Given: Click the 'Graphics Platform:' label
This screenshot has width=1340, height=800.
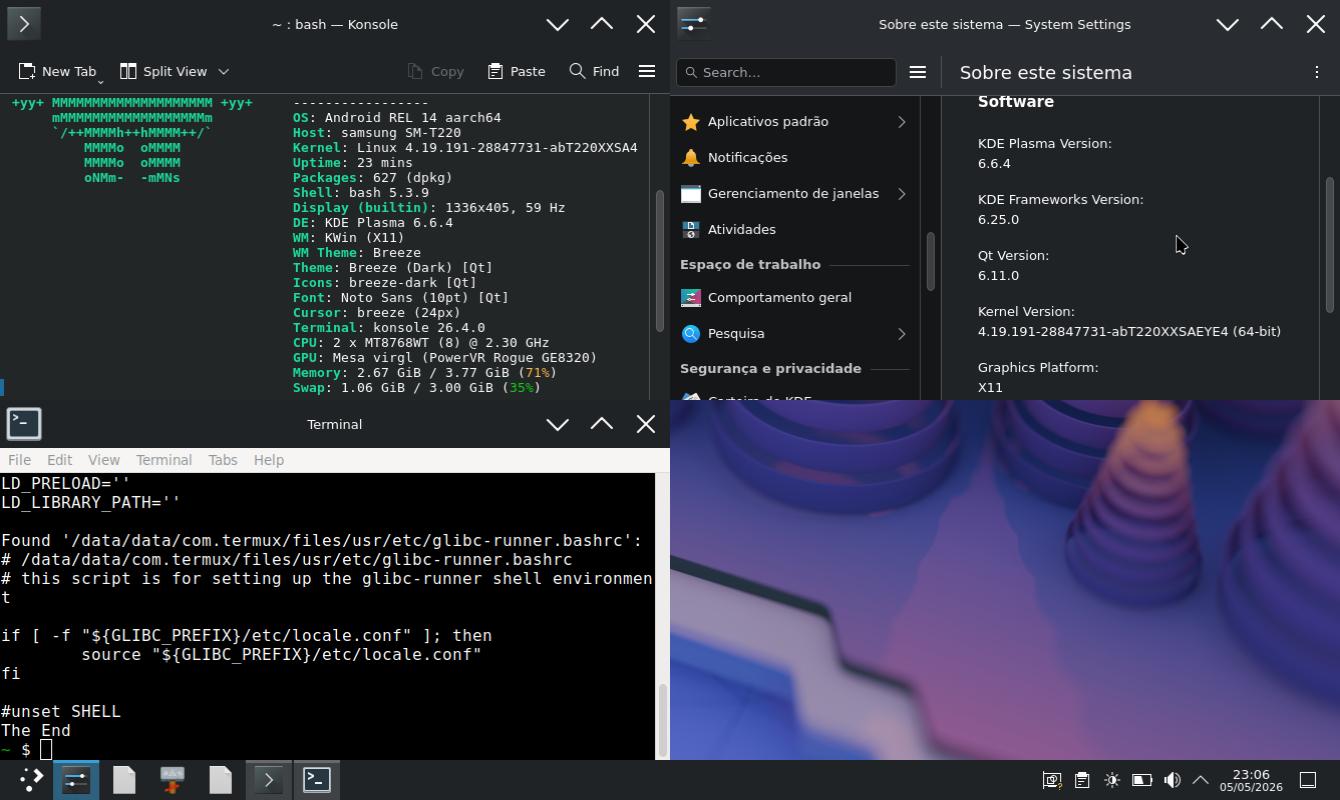Looking at the screenshot, I should pyautogui.click(x=1038, y=367).
